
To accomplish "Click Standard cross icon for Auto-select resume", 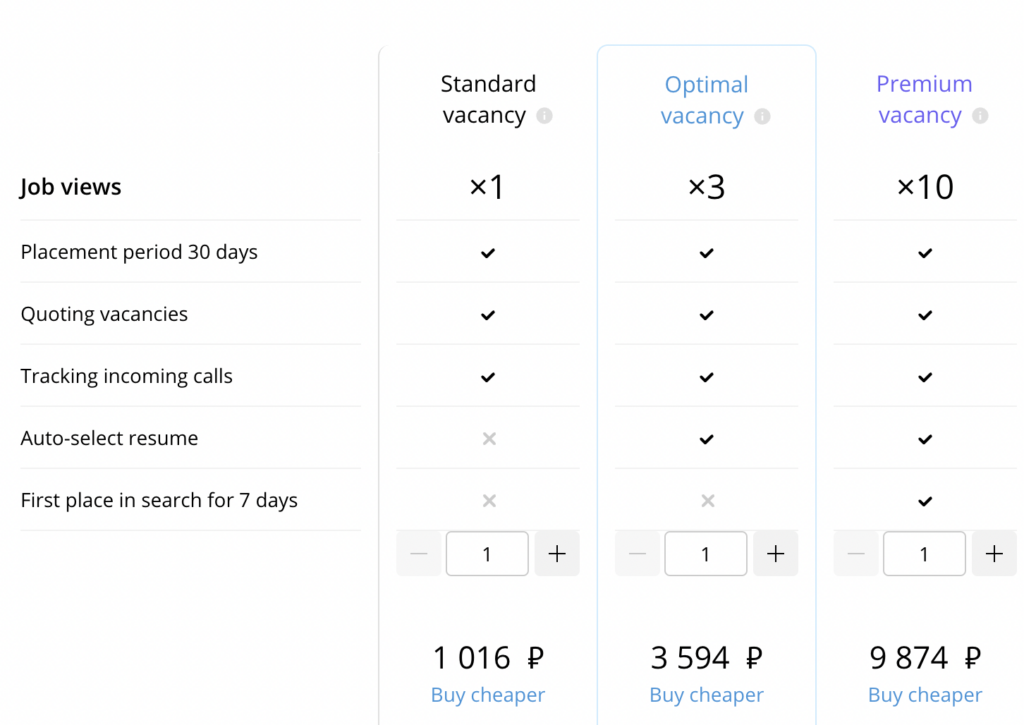I will 488,439.
